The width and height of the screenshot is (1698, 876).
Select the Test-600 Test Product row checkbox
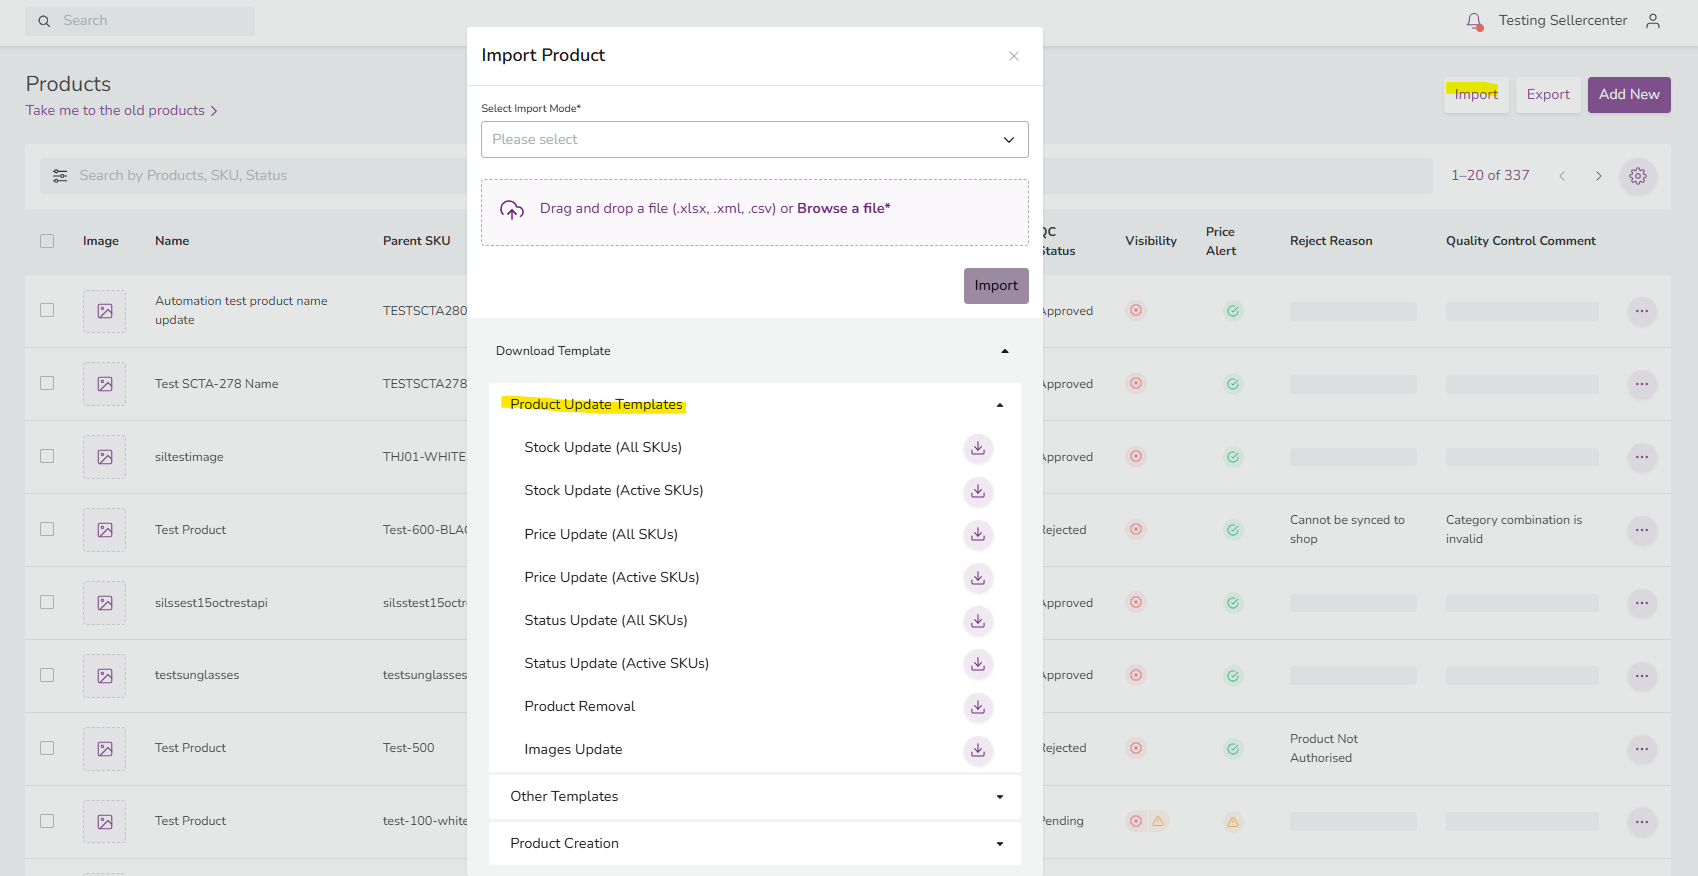[47, 529]
